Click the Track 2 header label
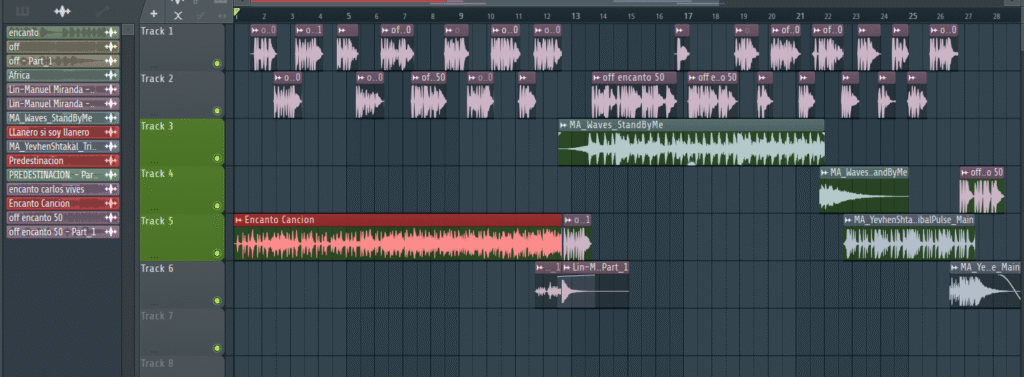The width and height of the screenshot is (1024, 377). pos(157,78)
